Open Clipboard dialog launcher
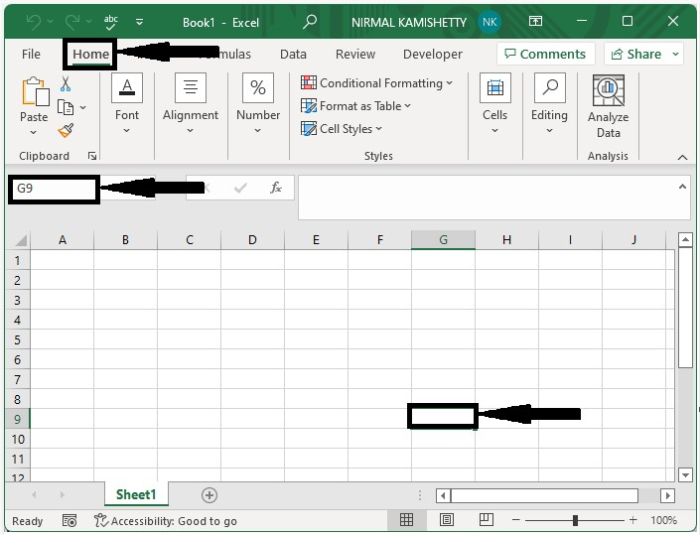700x535 pixels. (x=92, y=156)
